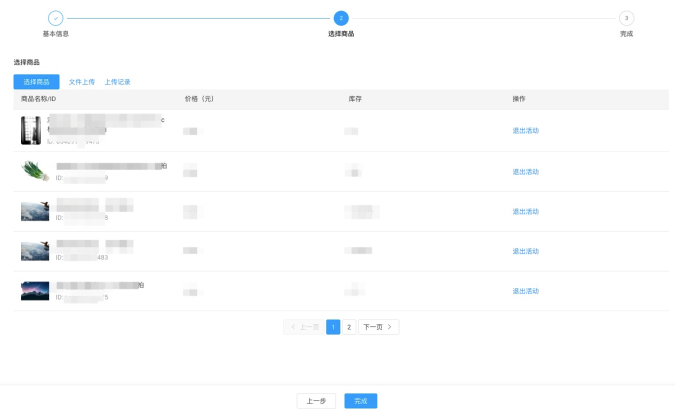Click the step two circle indicator

pyautogui.click(x=341, y=18)
